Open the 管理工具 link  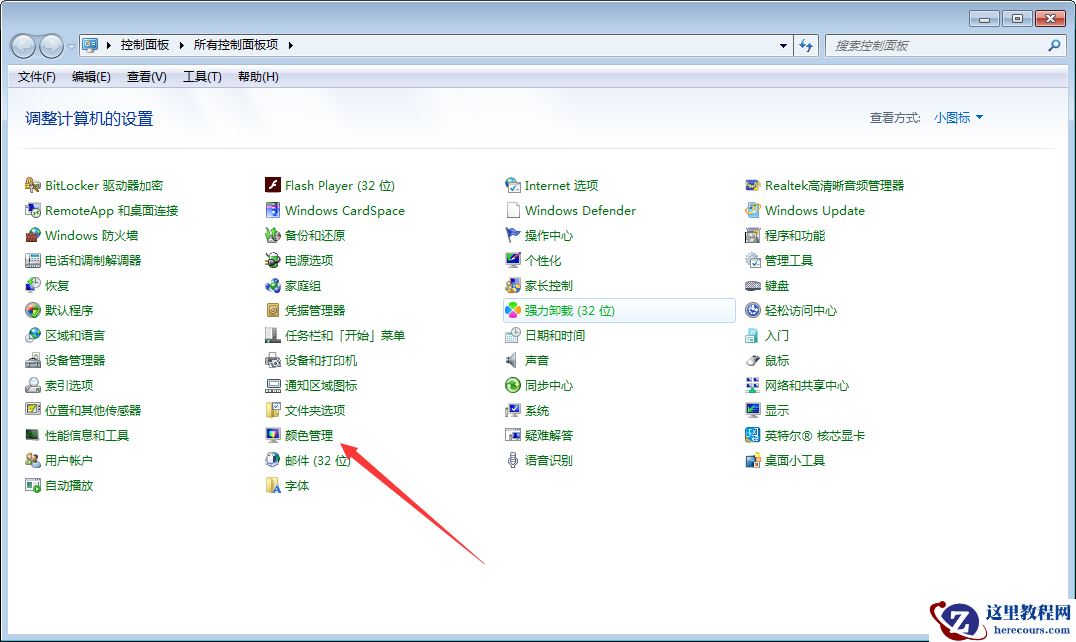788,261
